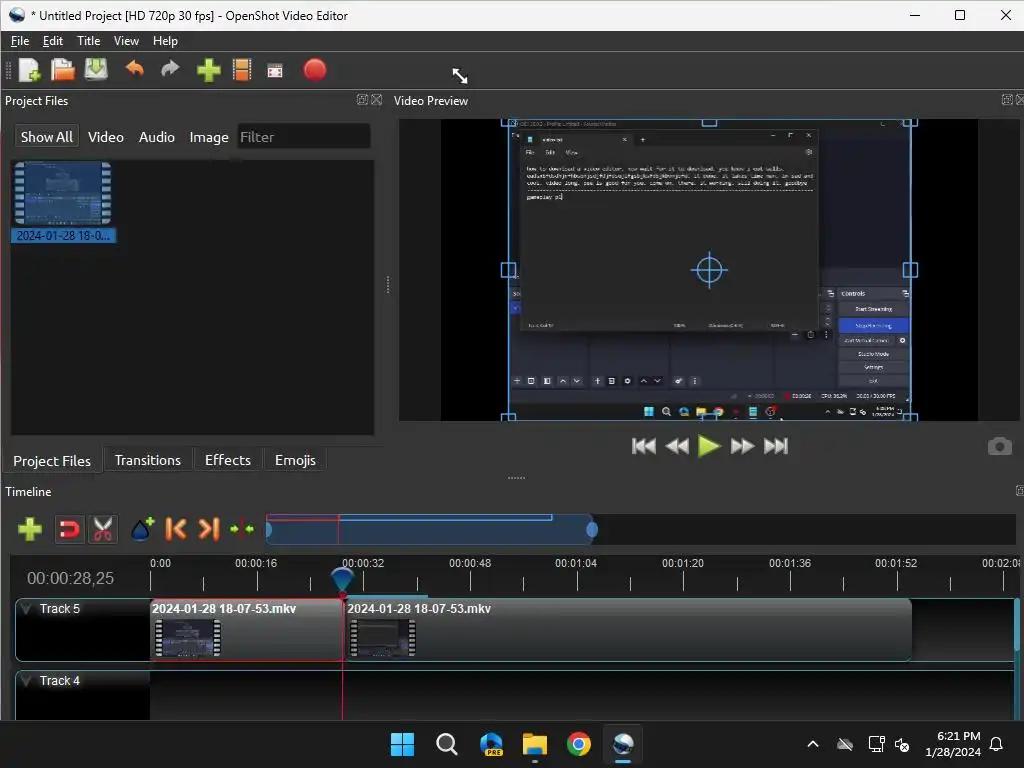Toggle timeline snapping magnet icon

click(x=69, y=529)
